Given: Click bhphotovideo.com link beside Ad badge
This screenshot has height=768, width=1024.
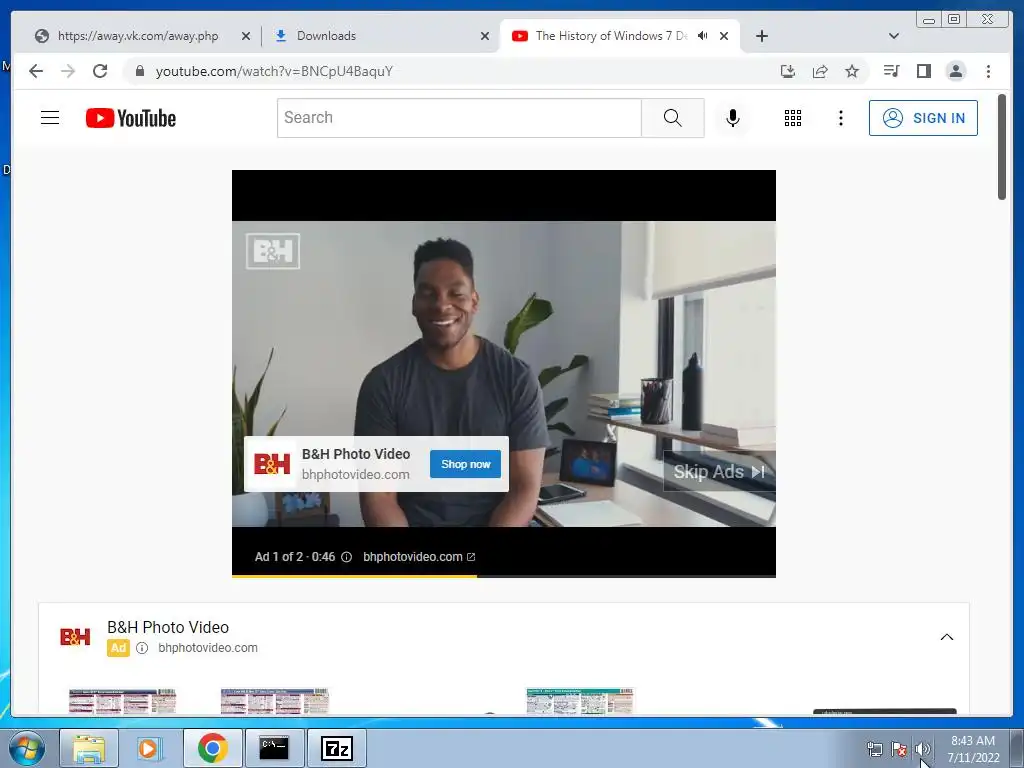Looking at the screenshot, I should (x=208, y=648).
